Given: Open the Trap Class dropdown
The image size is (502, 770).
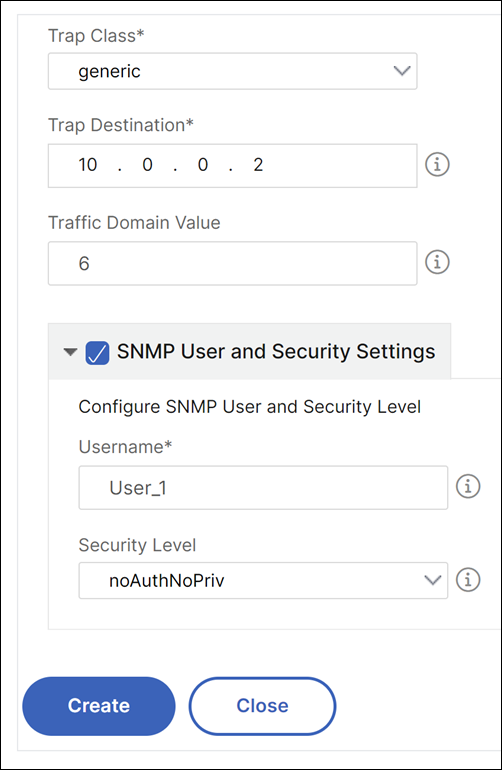Looking at the screenshot, I should tap(232, 71).
